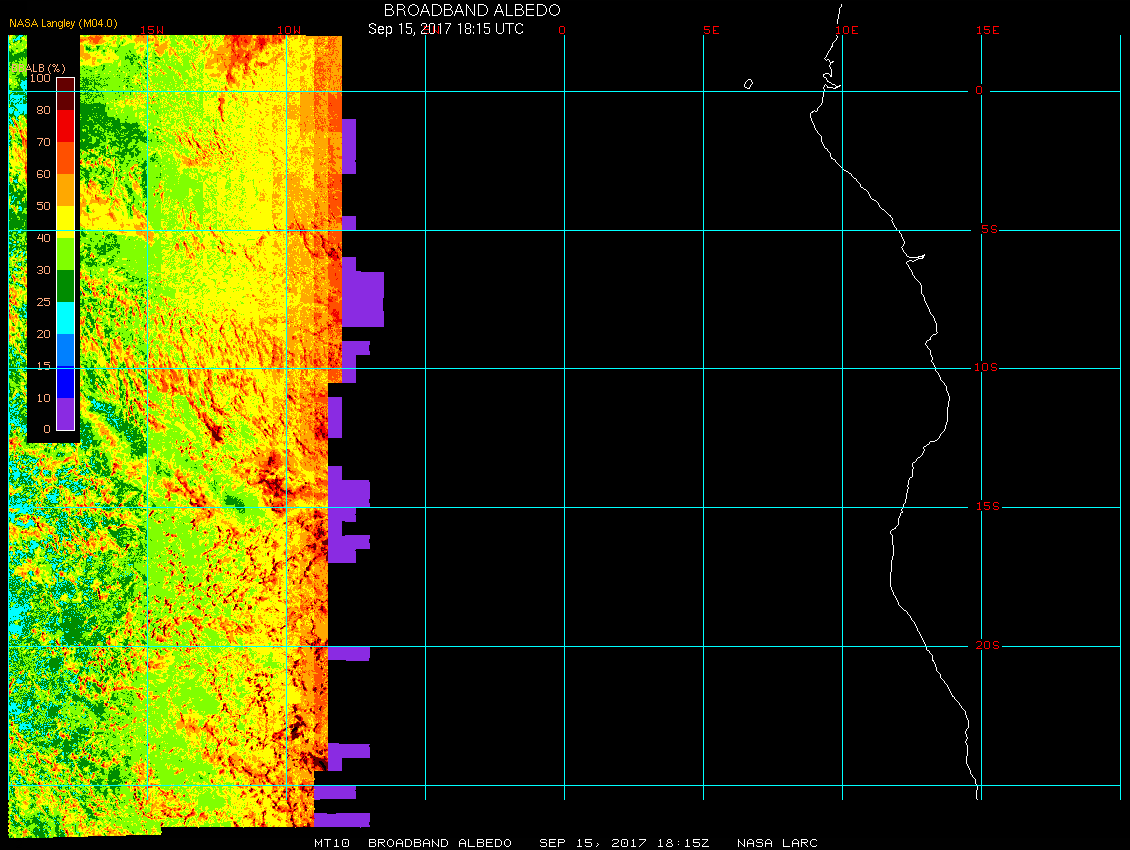Click the 5E longitude label
Screen dimensions: 1130x850
point(711,30)
